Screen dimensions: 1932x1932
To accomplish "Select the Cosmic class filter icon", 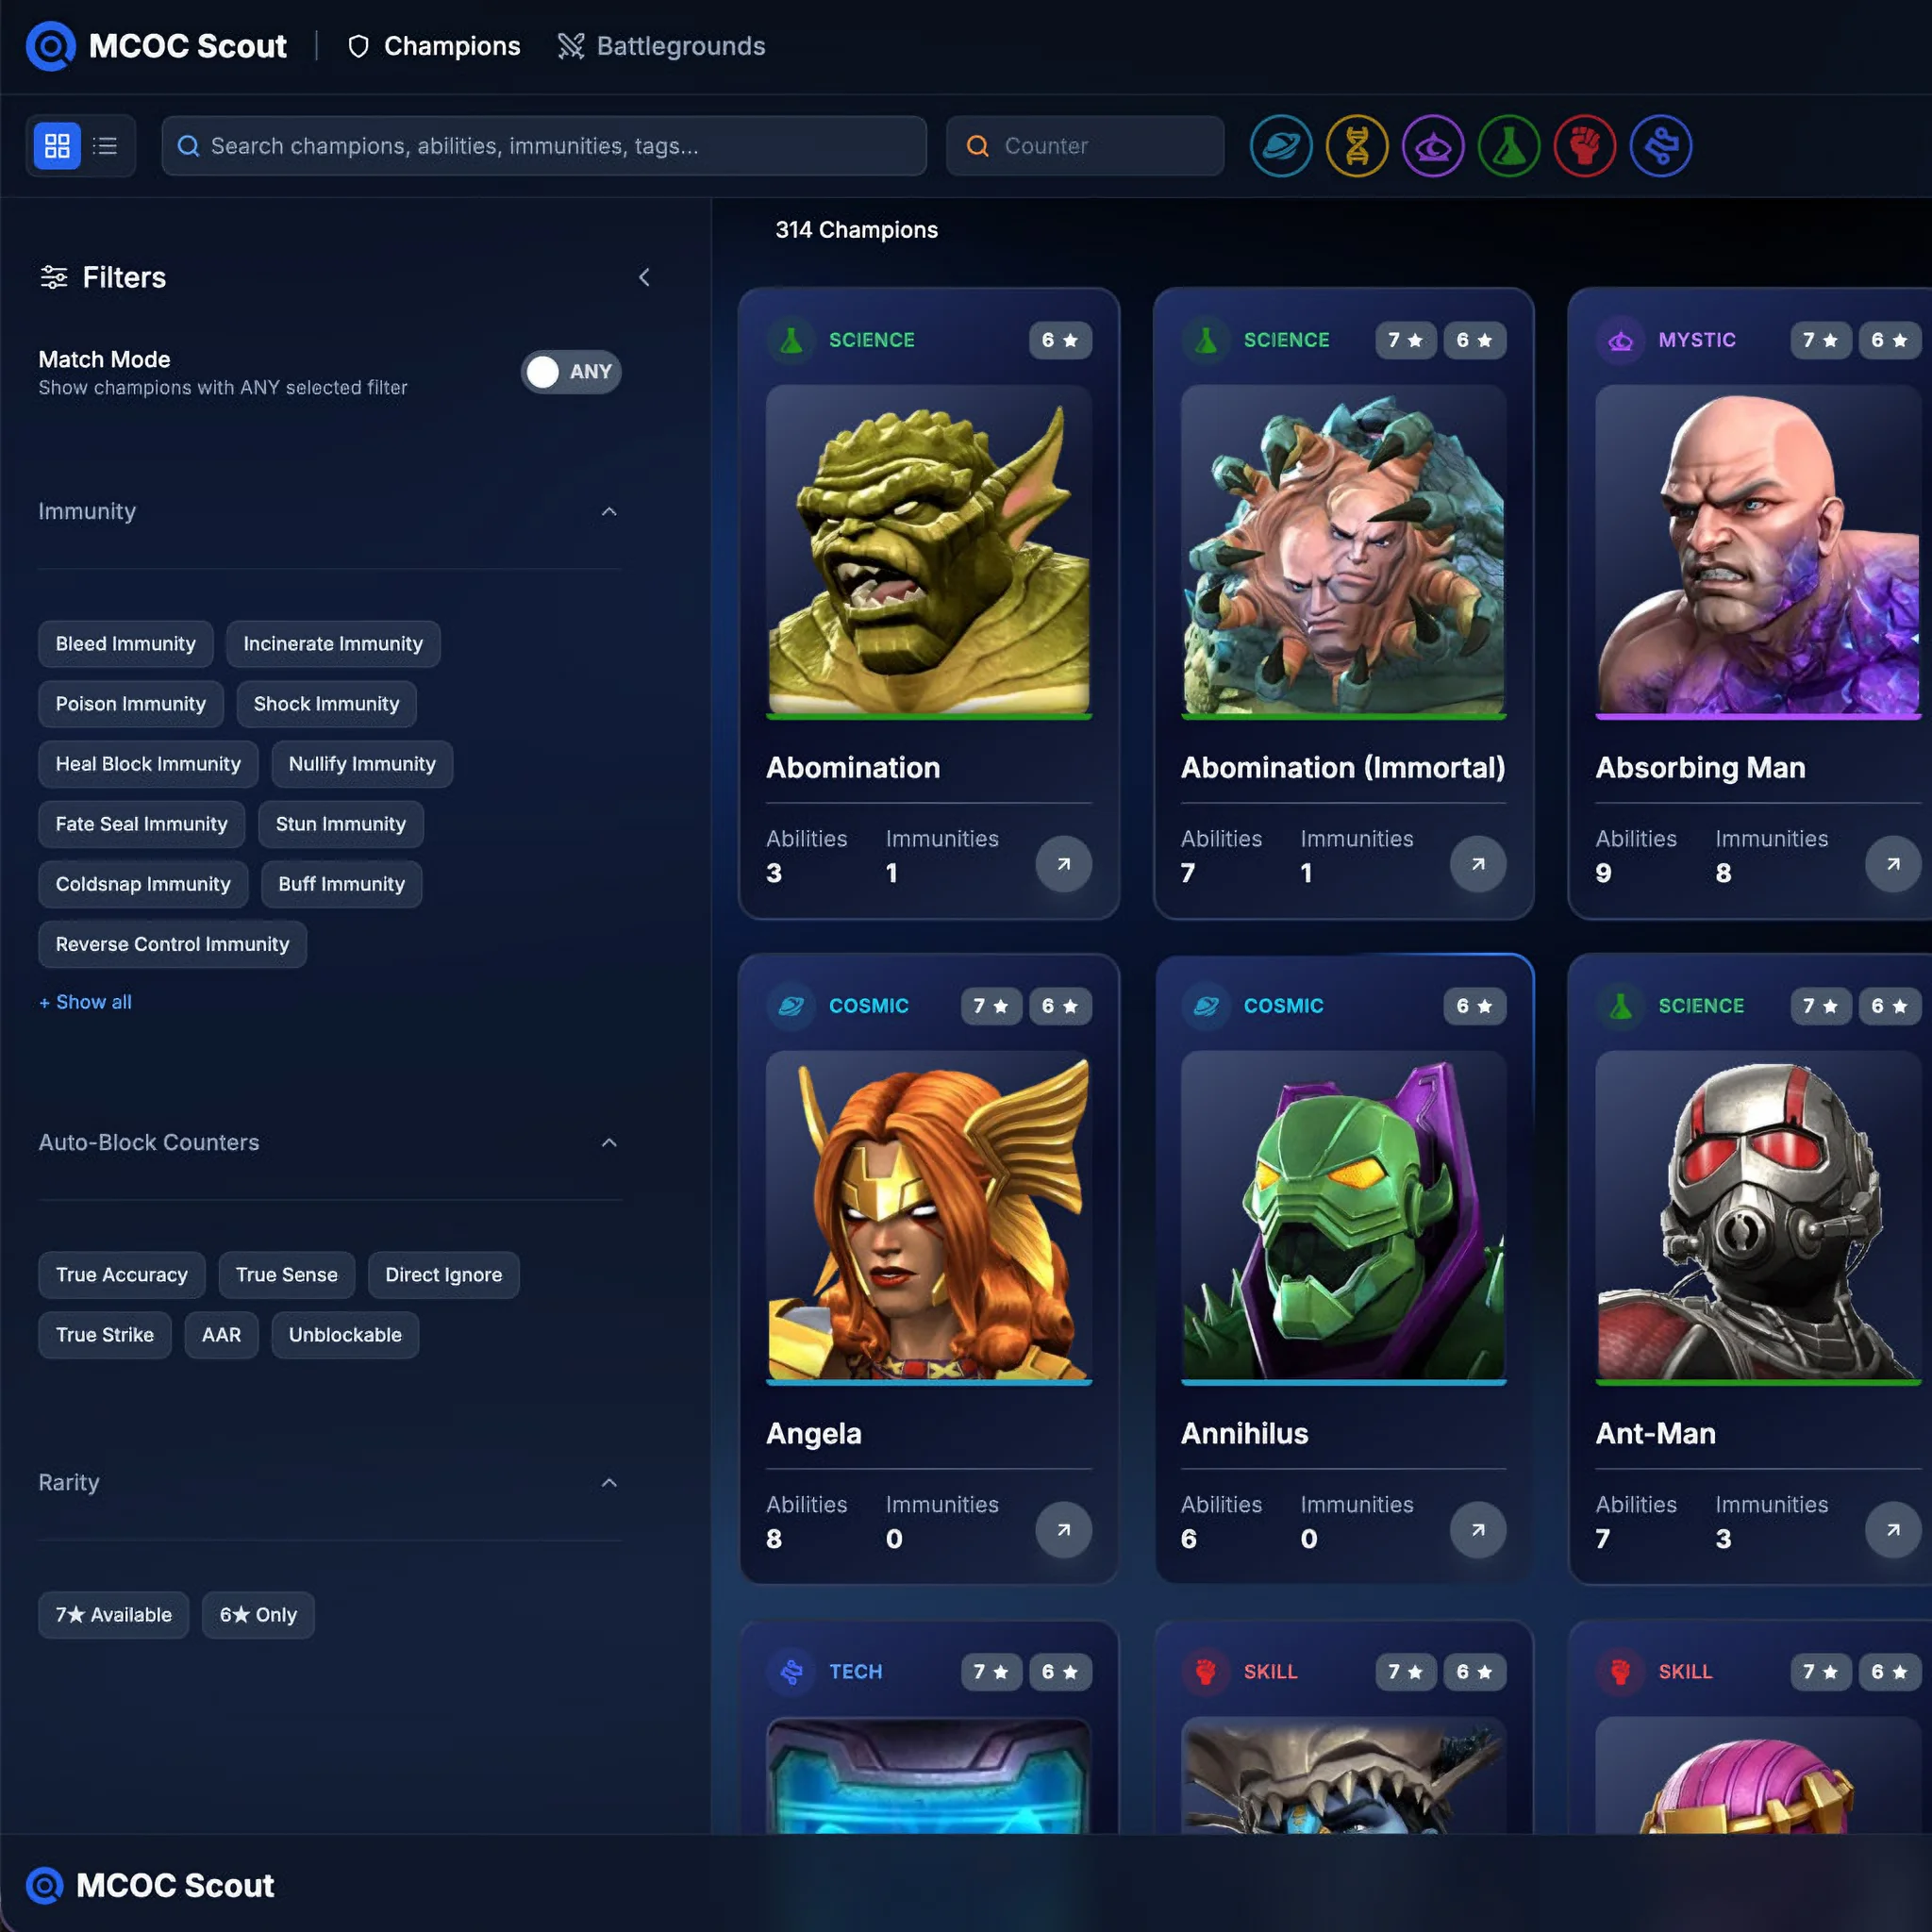I will (x=1281, y=146).
